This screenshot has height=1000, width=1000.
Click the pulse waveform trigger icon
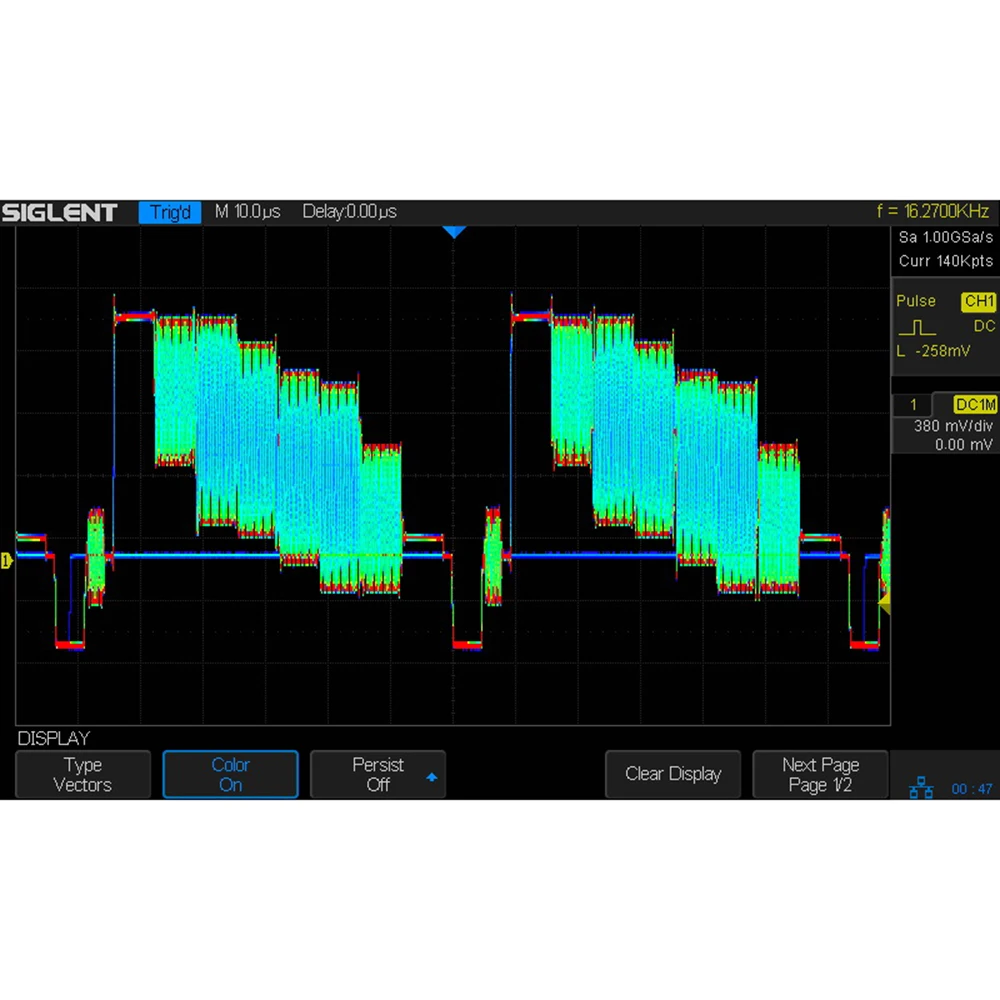pos(917,328)
